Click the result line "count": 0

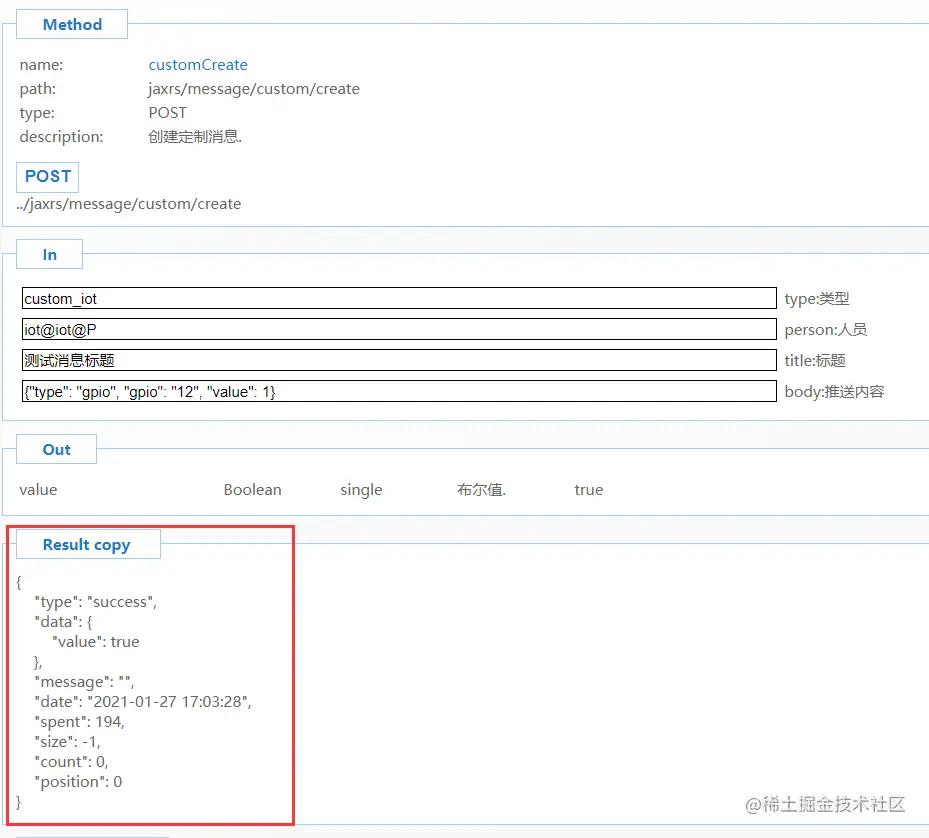pyautogui.click(x=71, y=762)
